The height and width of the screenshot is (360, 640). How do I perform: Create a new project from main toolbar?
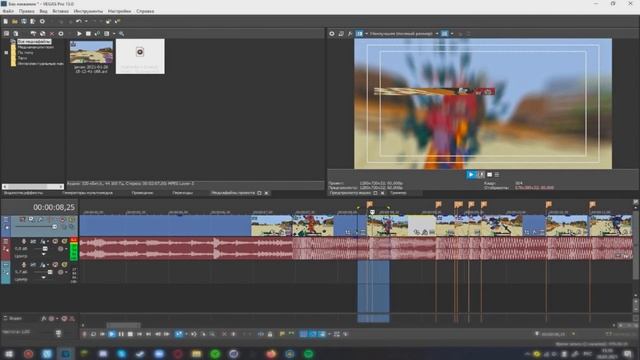(6, 21)
